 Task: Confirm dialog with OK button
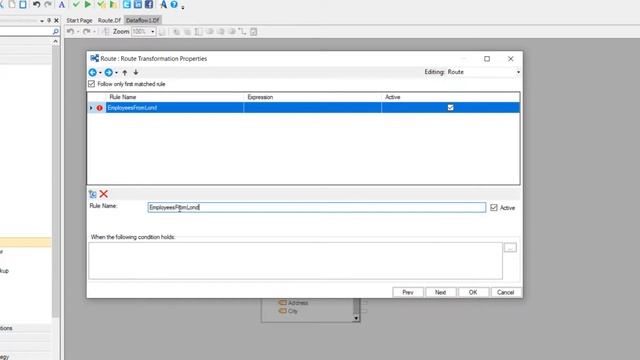point(473,292)
